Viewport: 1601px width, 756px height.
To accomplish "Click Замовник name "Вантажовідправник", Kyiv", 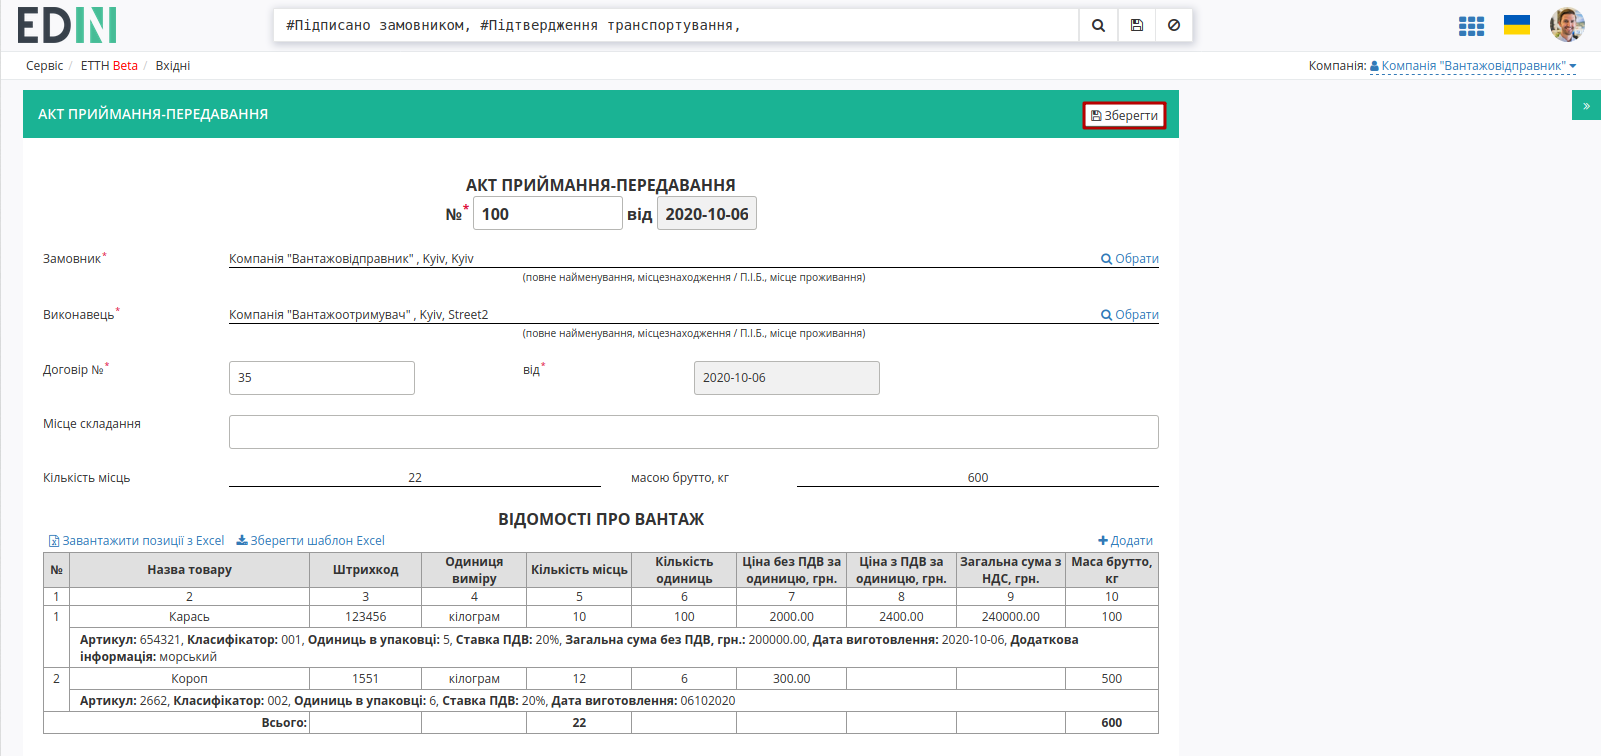I will tap(351, 258).
